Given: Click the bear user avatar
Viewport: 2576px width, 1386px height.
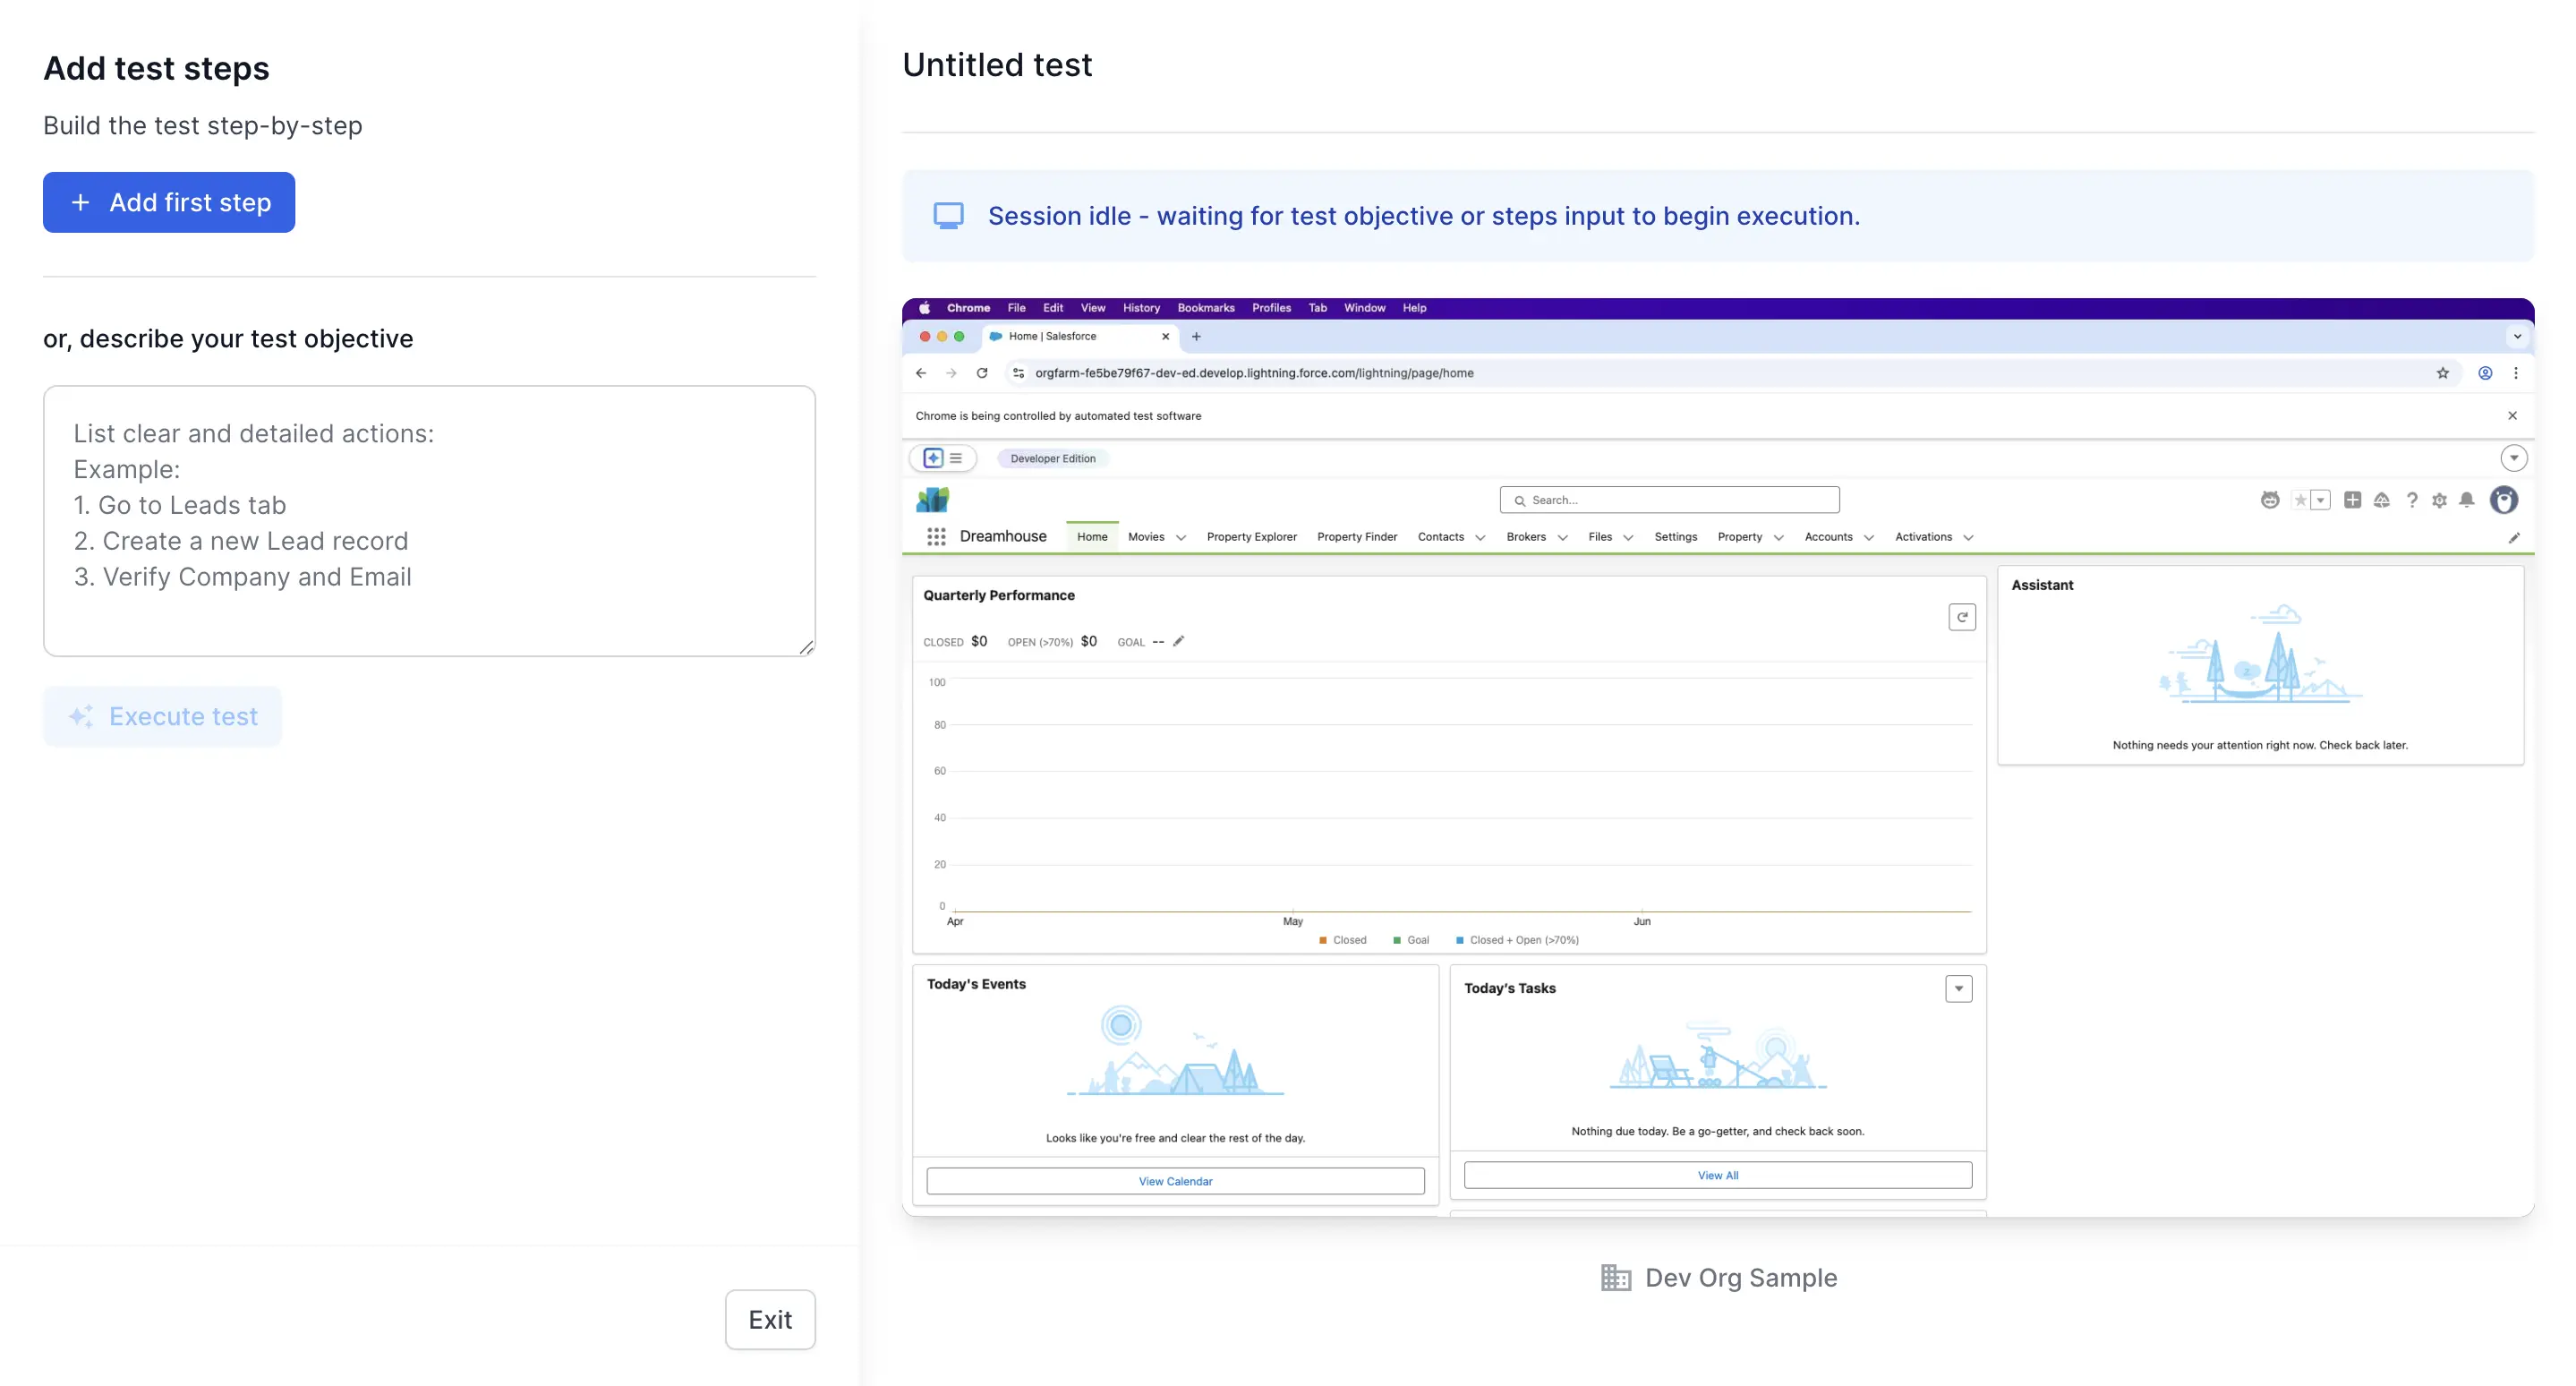Looking at the screenshot, I should point(2504,500).
